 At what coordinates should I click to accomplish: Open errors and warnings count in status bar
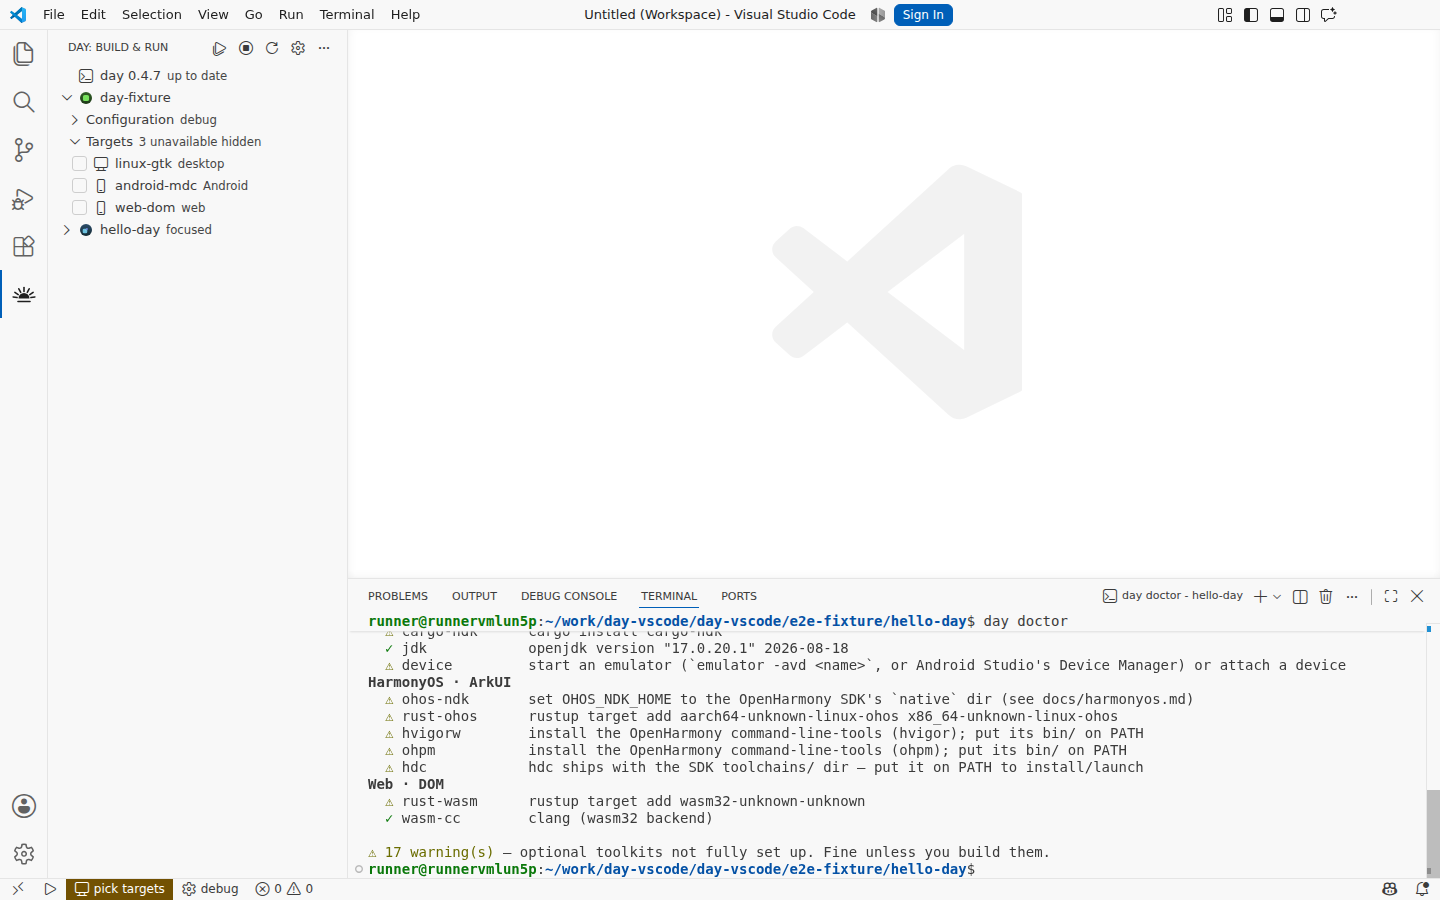coord(284,889)
